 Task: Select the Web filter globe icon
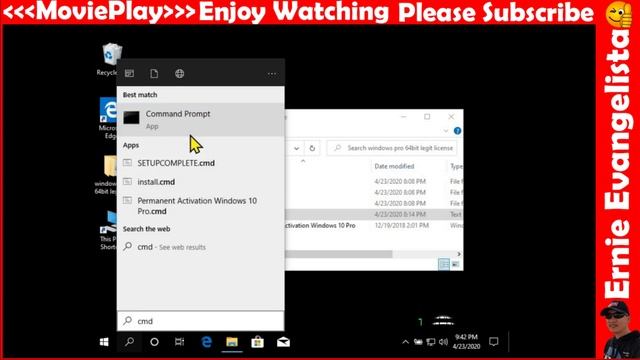[x=180, y=73]
